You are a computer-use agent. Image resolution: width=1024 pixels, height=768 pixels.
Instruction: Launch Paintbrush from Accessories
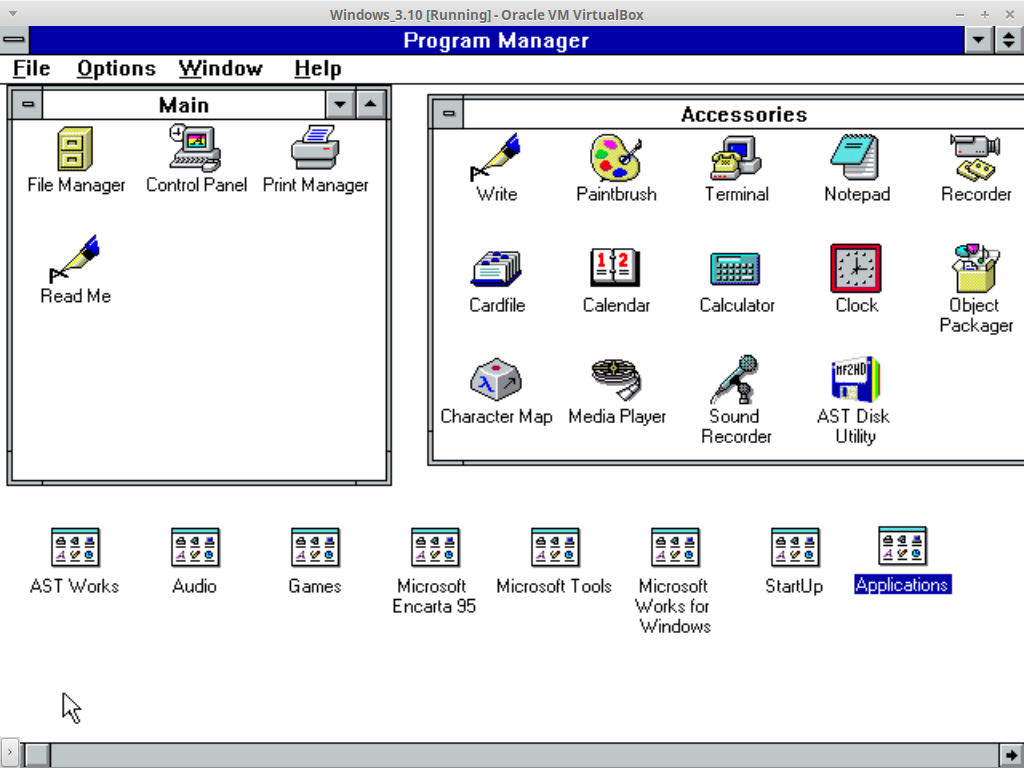tap(616, 158)
